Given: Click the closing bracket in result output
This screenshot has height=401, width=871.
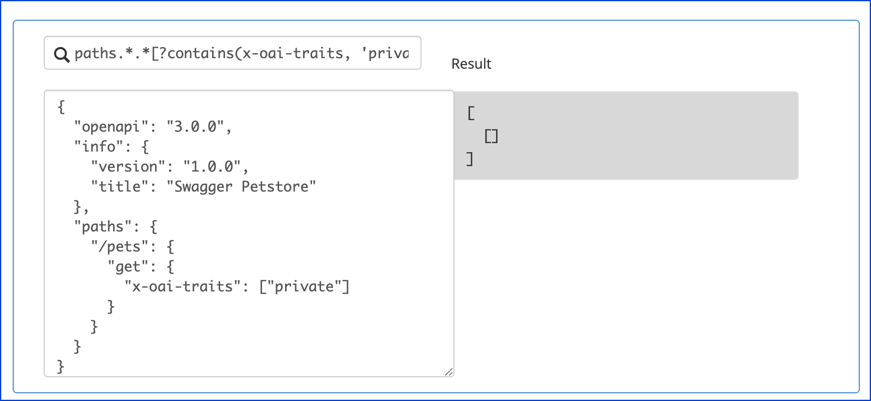Looking at the screenshot, I should pyautogui.click(x=470, y=158).
